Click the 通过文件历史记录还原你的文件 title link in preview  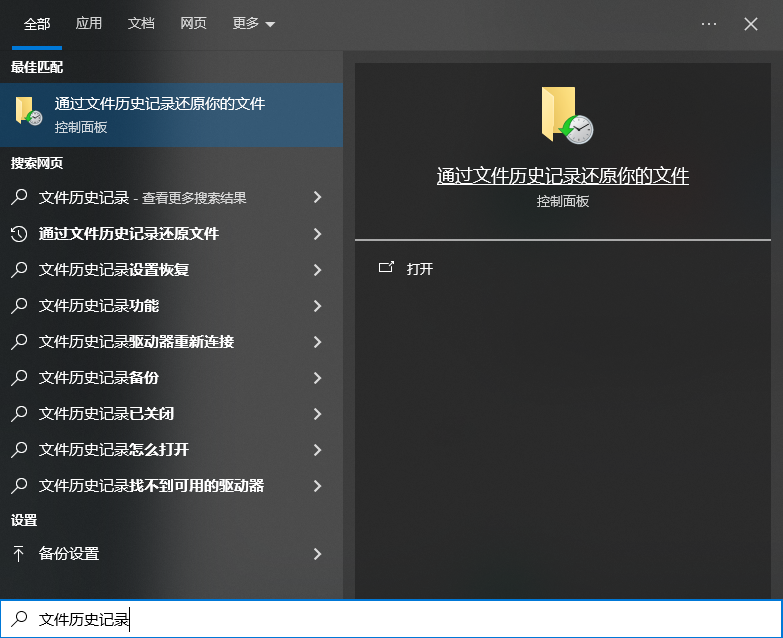click(x=562, y=176)
